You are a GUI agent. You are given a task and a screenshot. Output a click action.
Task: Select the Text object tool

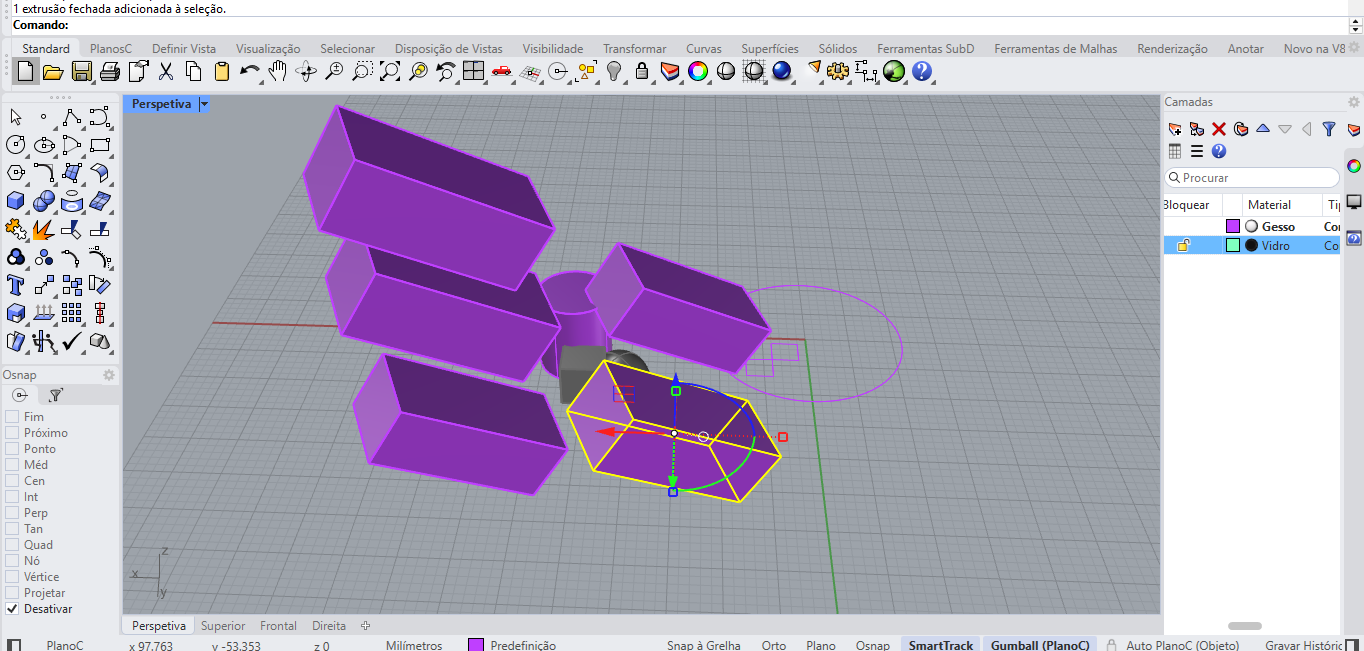coord(16,285)
